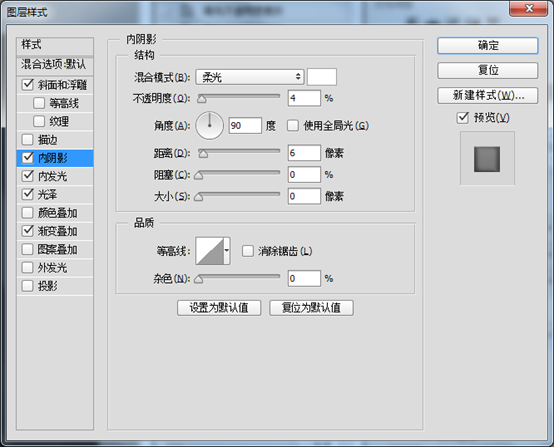554x447 pixels.
Task: Focus the 杂色 value field
Action: coord(304,278)
